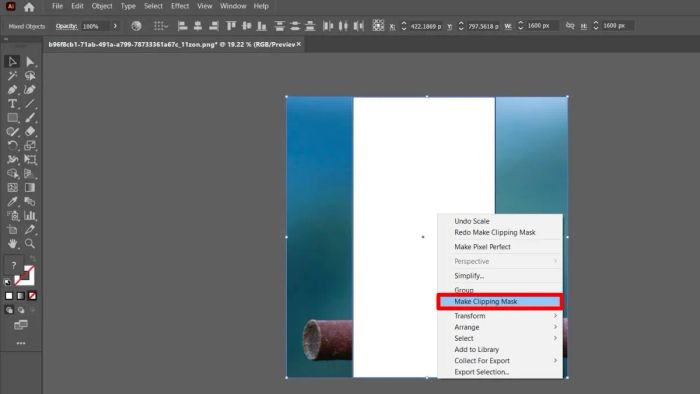The image size is (700, 394).
Task: Open the File menu
Action: pyautogui.click(x=57, y=6)
